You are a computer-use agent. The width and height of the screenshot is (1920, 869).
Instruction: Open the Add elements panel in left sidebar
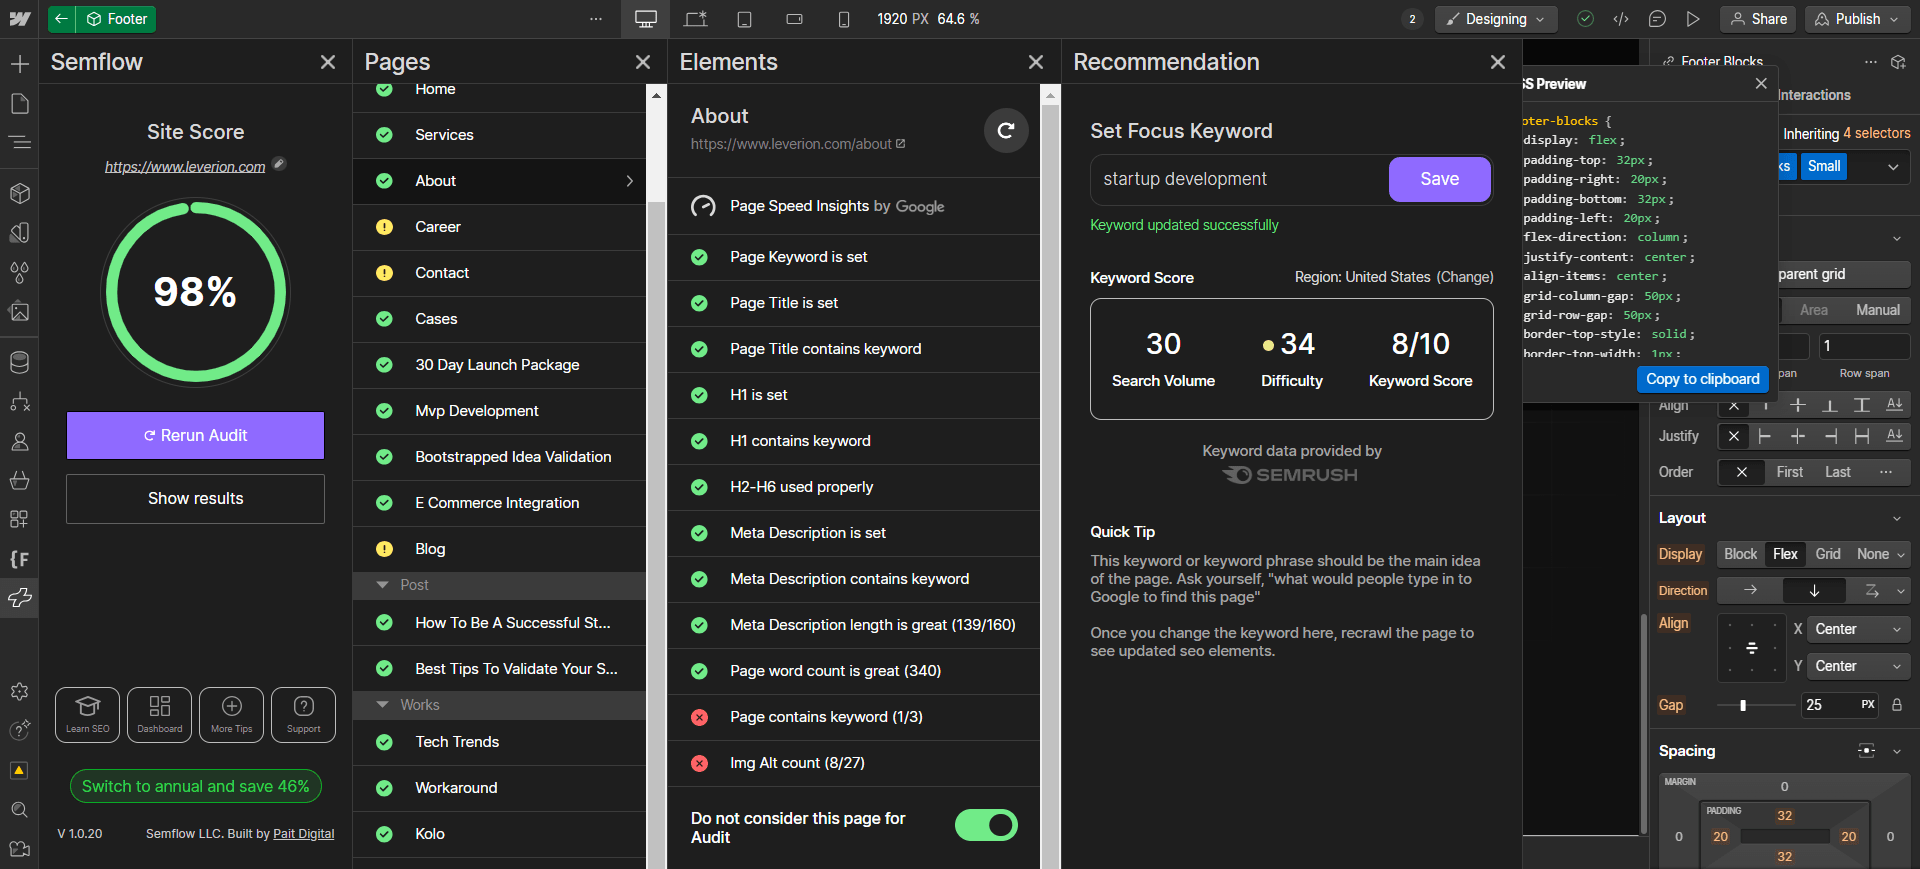(x=19, y=64)
